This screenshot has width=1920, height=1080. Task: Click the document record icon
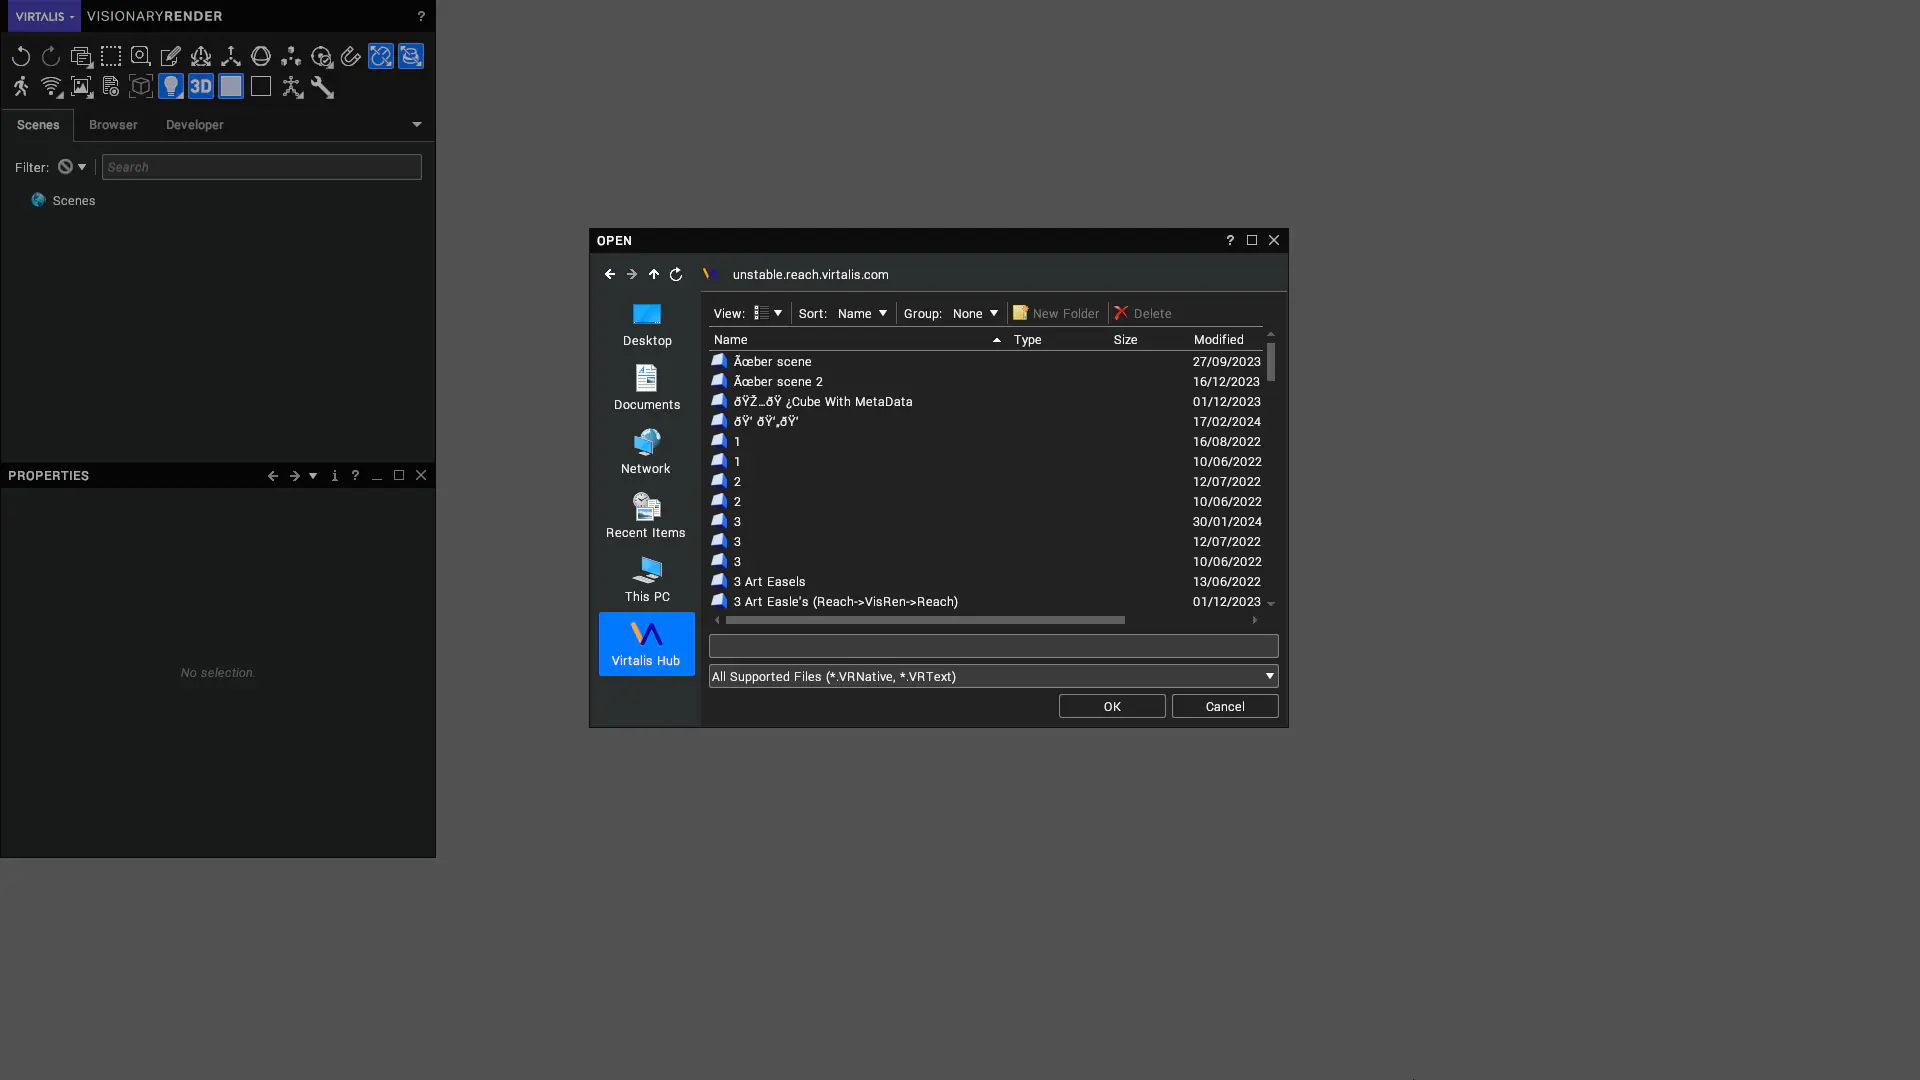tap(111, 87)
